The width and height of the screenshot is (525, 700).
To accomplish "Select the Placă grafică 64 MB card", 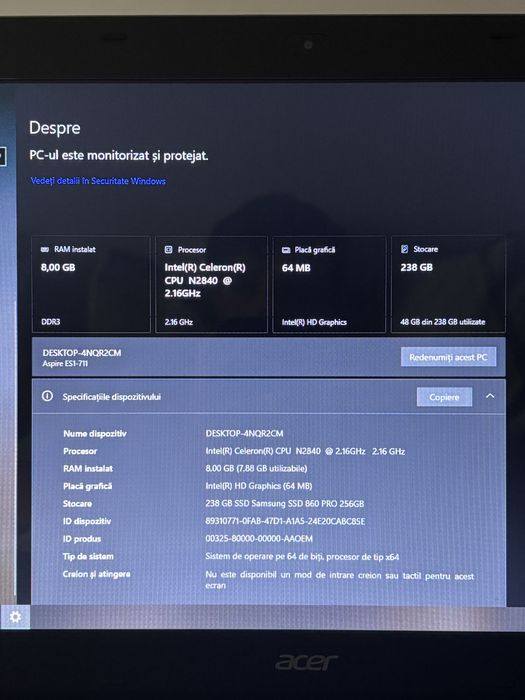I will click(x=329, y=285).
